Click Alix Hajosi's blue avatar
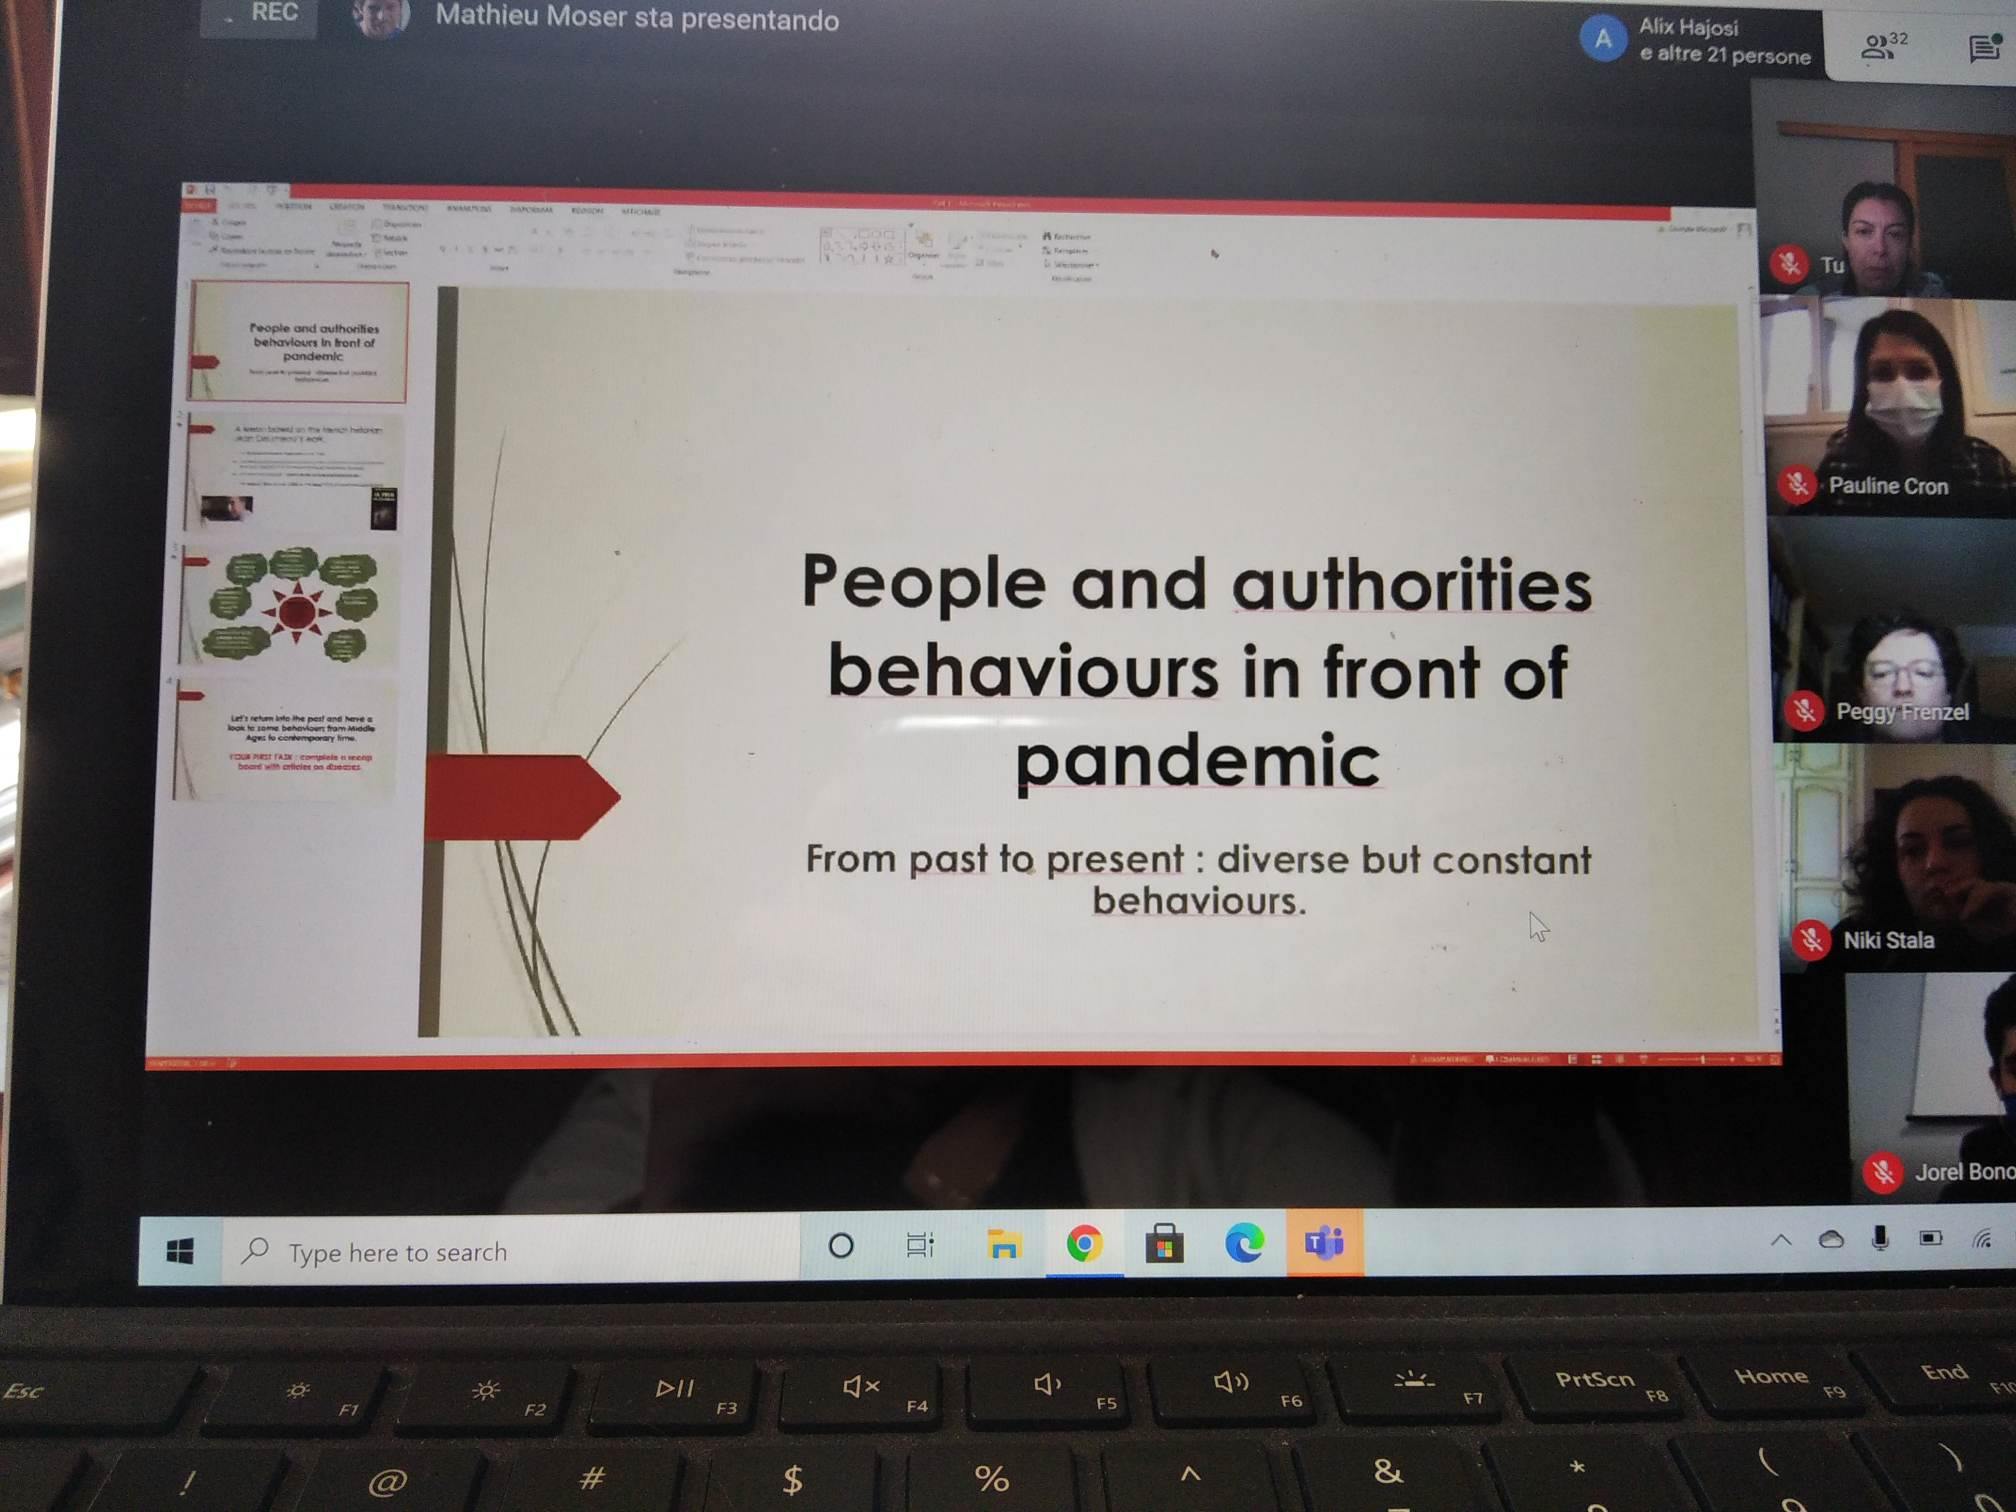 coord(1602,40)
